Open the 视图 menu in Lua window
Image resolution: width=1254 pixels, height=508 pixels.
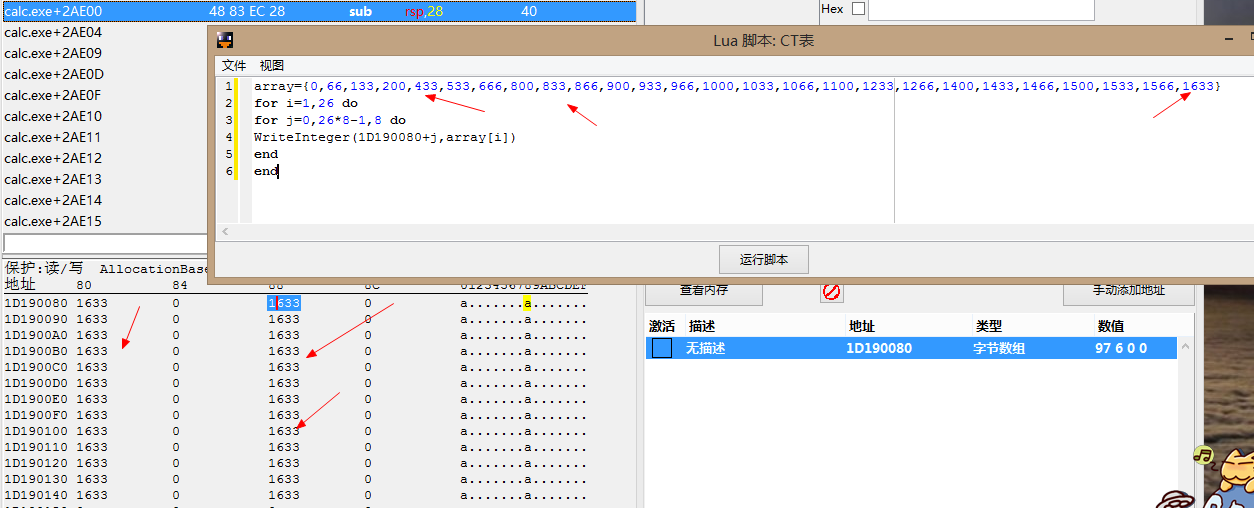coord(272,65)
